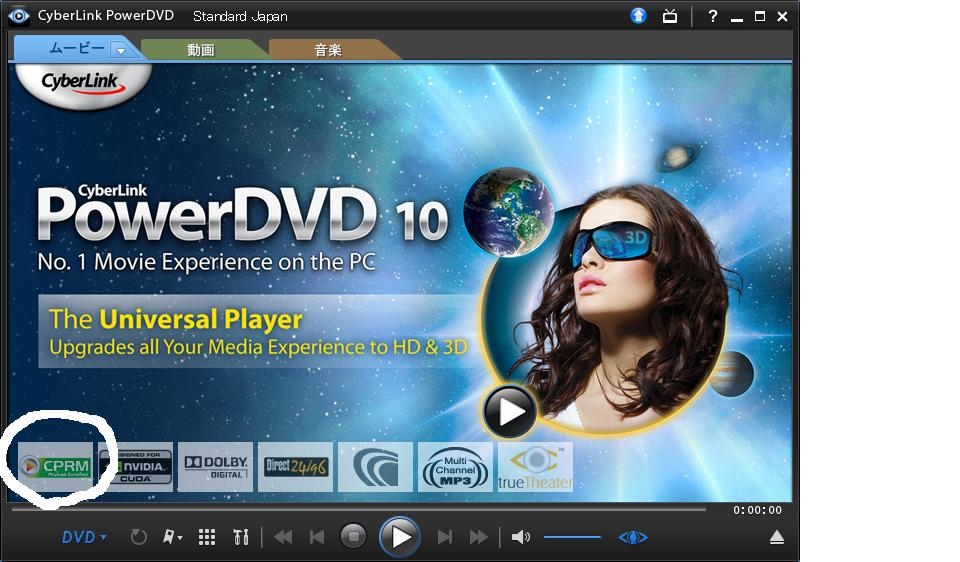Screen dimensions: 960x562
Task: Switch to the 動画 tab
Action: [x=200, y=50]
